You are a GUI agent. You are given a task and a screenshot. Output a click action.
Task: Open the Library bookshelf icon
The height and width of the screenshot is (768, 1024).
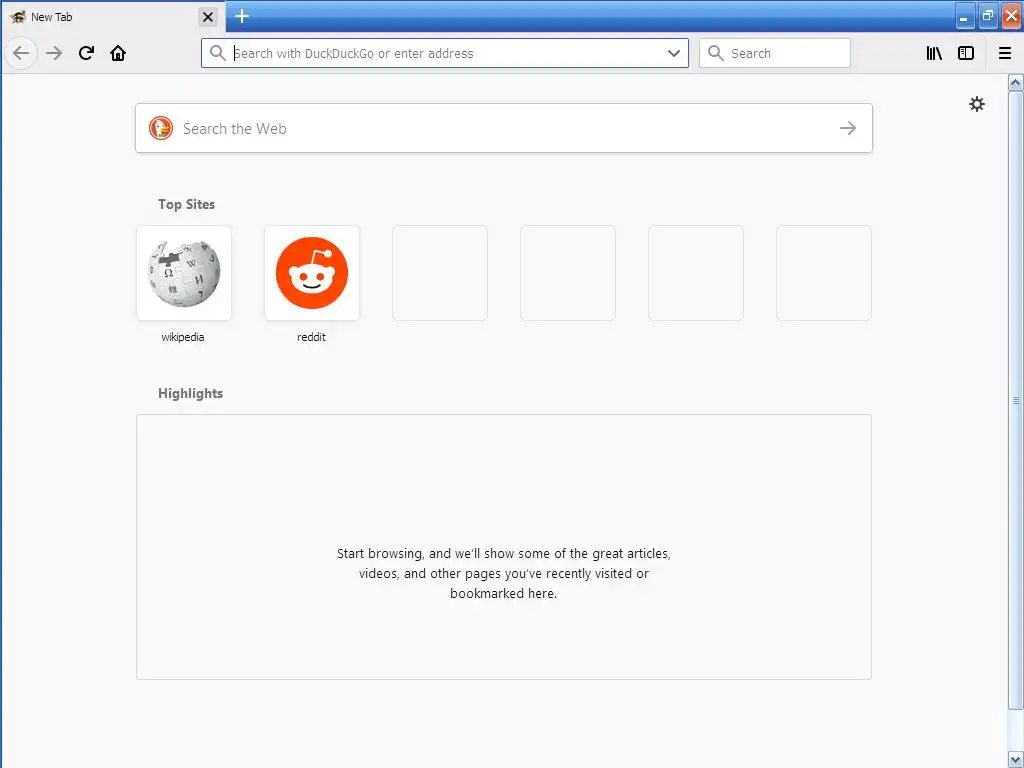pyautogui.click(x=934, y=53)
